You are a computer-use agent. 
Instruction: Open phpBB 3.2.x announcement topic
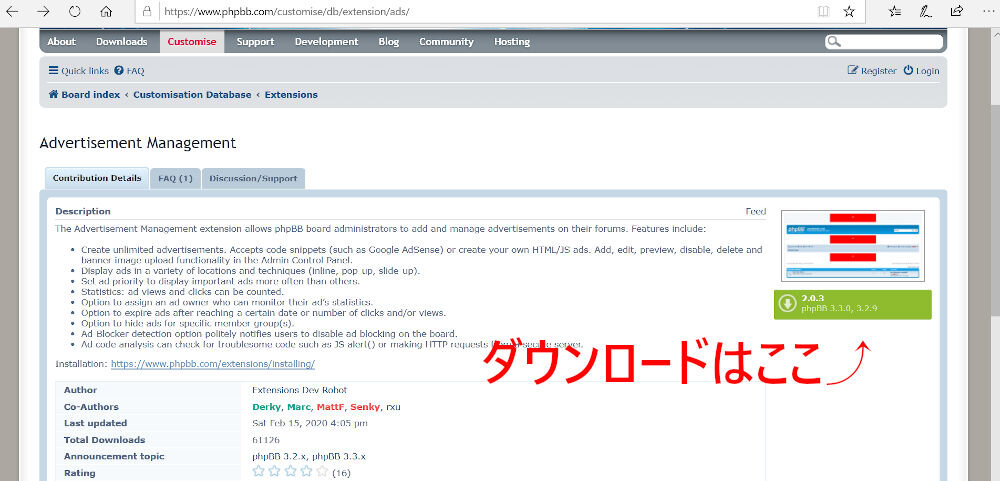279,456
